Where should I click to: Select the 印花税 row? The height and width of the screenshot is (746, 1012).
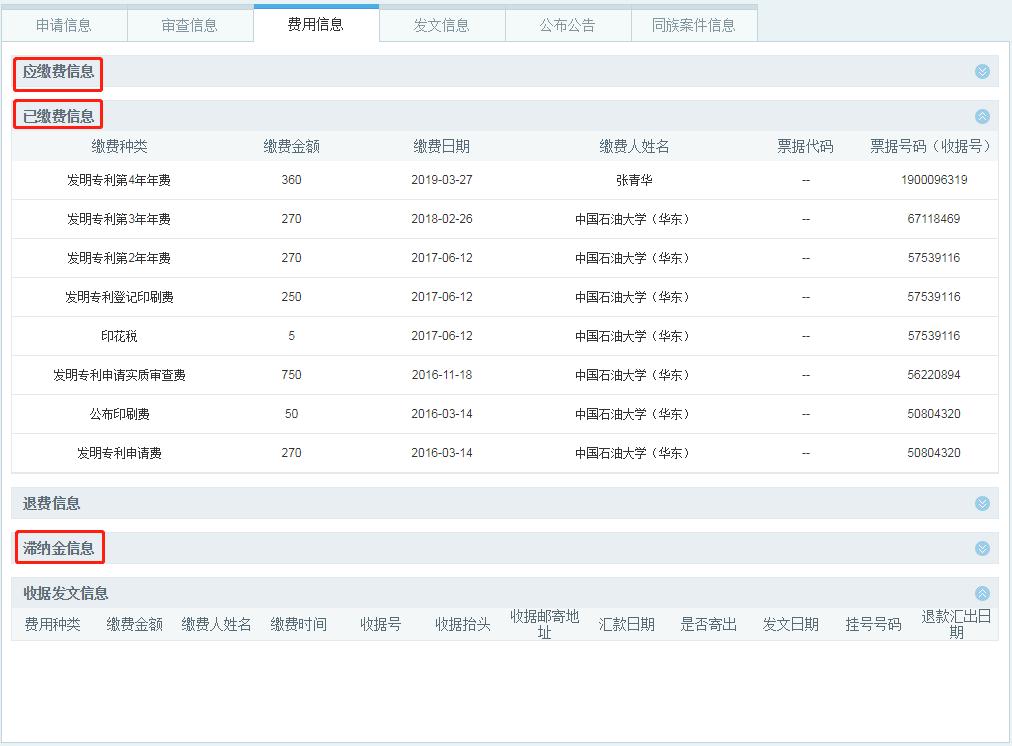pos(505,336)
